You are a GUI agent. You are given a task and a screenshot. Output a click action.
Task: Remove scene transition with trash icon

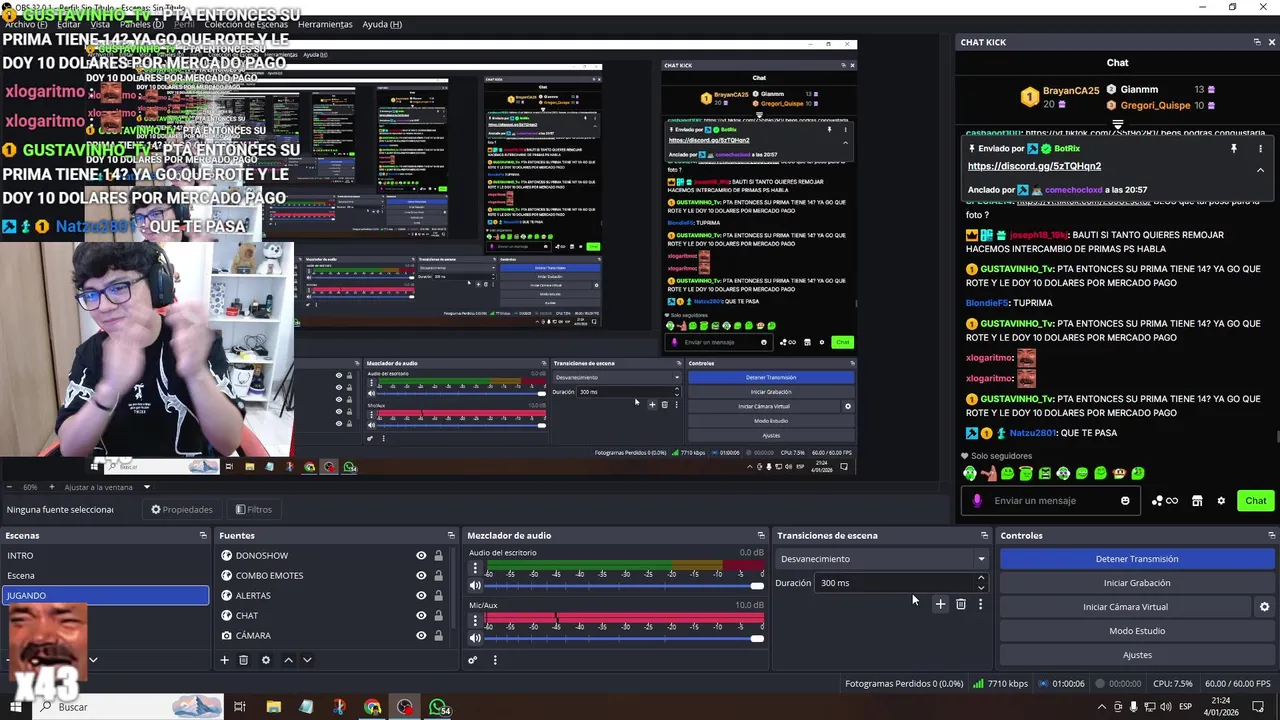coord(961,604)
